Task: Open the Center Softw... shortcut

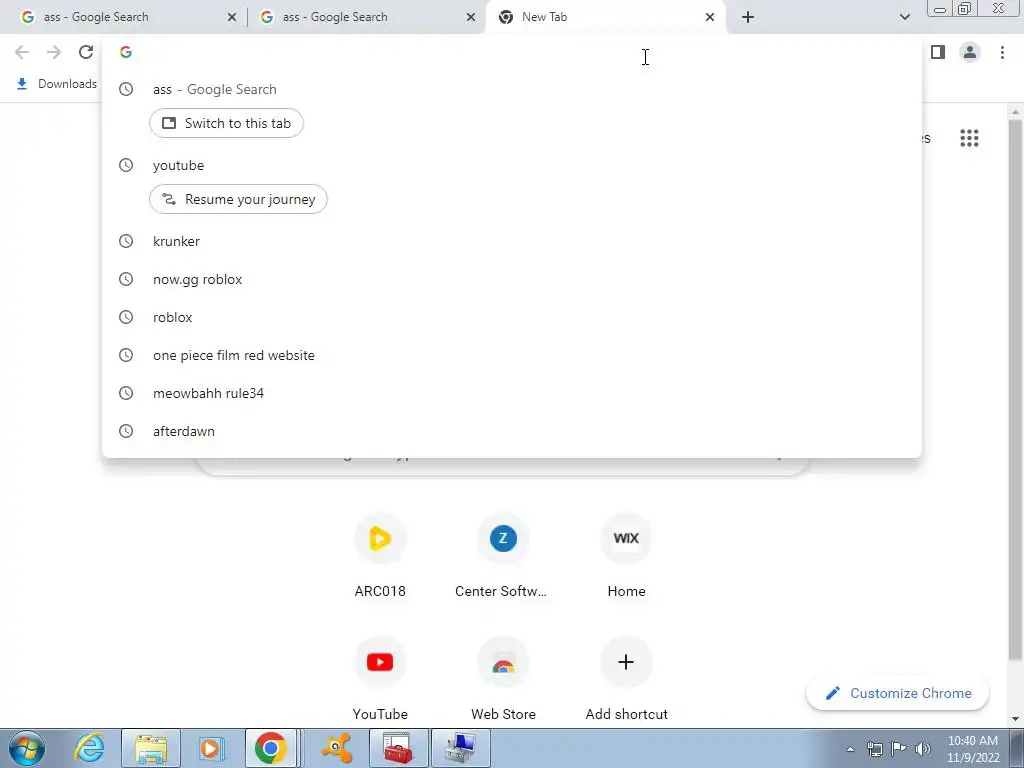Action: pos(502,556)
